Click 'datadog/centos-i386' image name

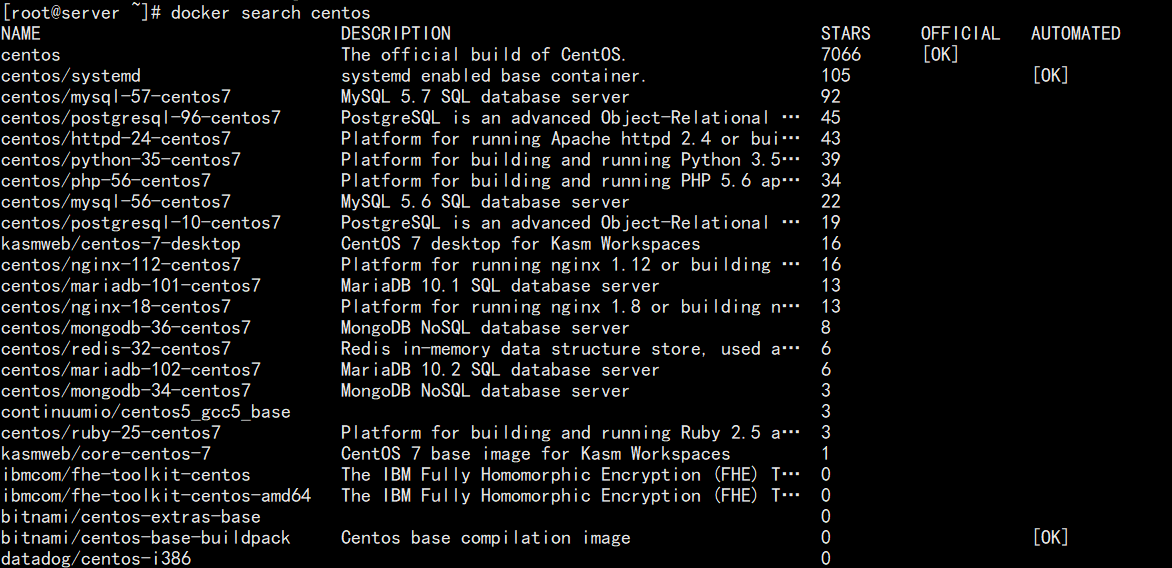click(x=96, y=558)
